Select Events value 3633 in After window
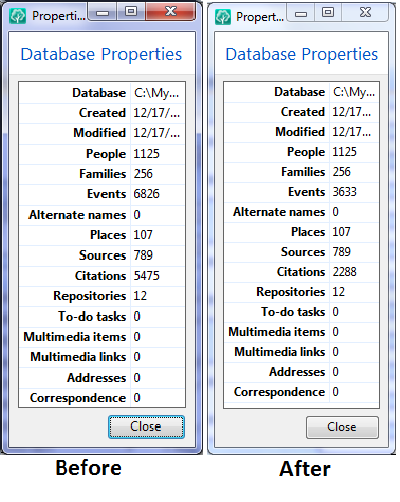 (x=345, y=192)
